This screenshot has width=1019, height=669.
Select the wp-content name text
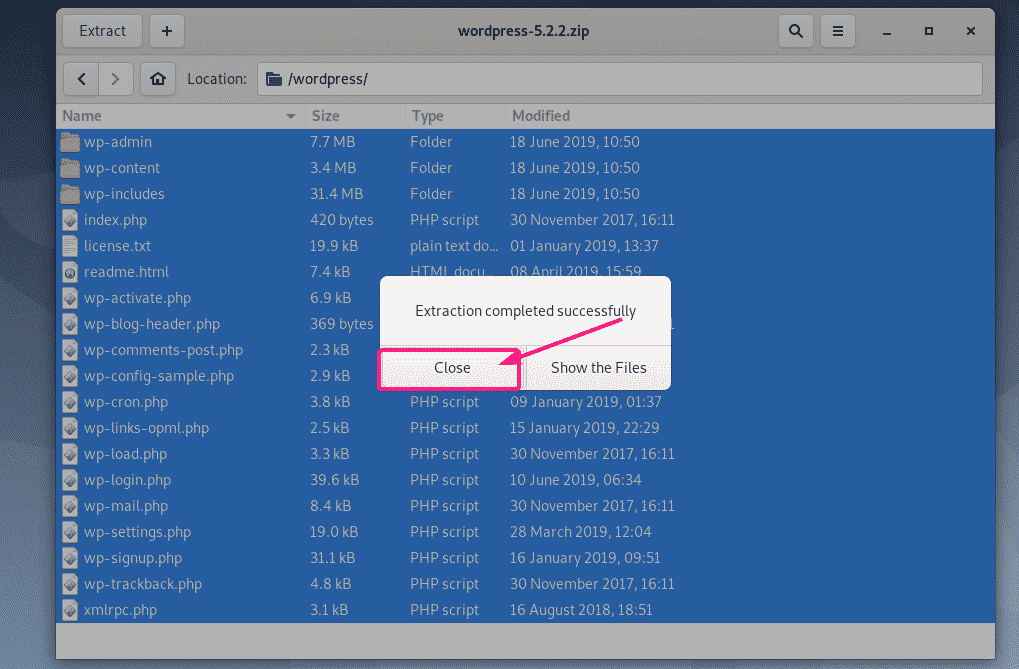point(122,168)
